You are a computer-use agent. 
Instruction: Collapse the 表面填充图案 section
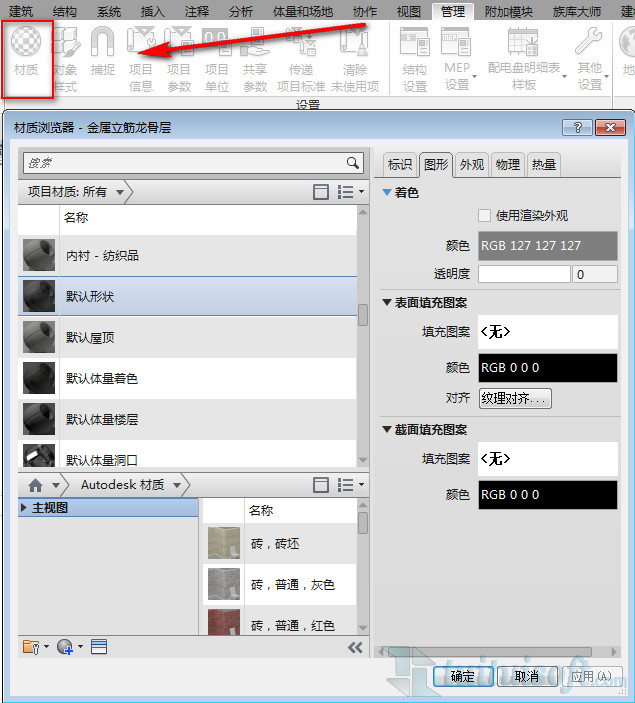click(x=387, y=303)
